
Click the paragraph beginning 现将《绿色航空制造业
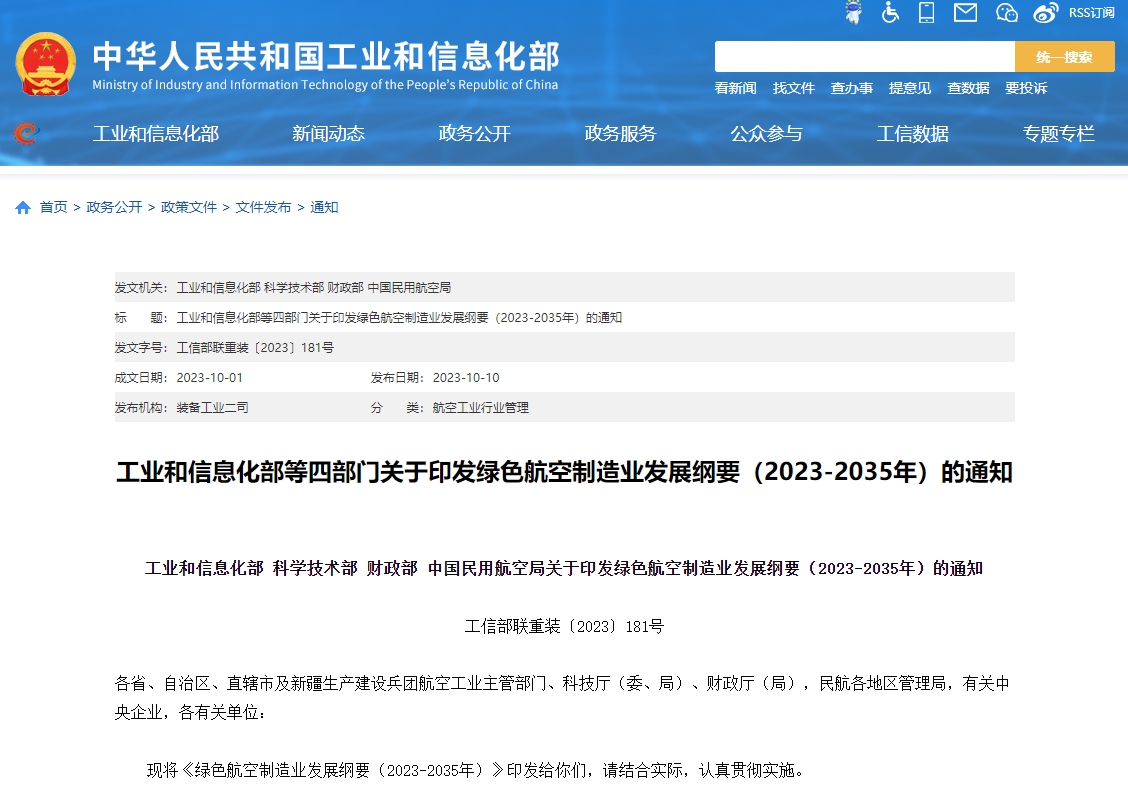475,771
